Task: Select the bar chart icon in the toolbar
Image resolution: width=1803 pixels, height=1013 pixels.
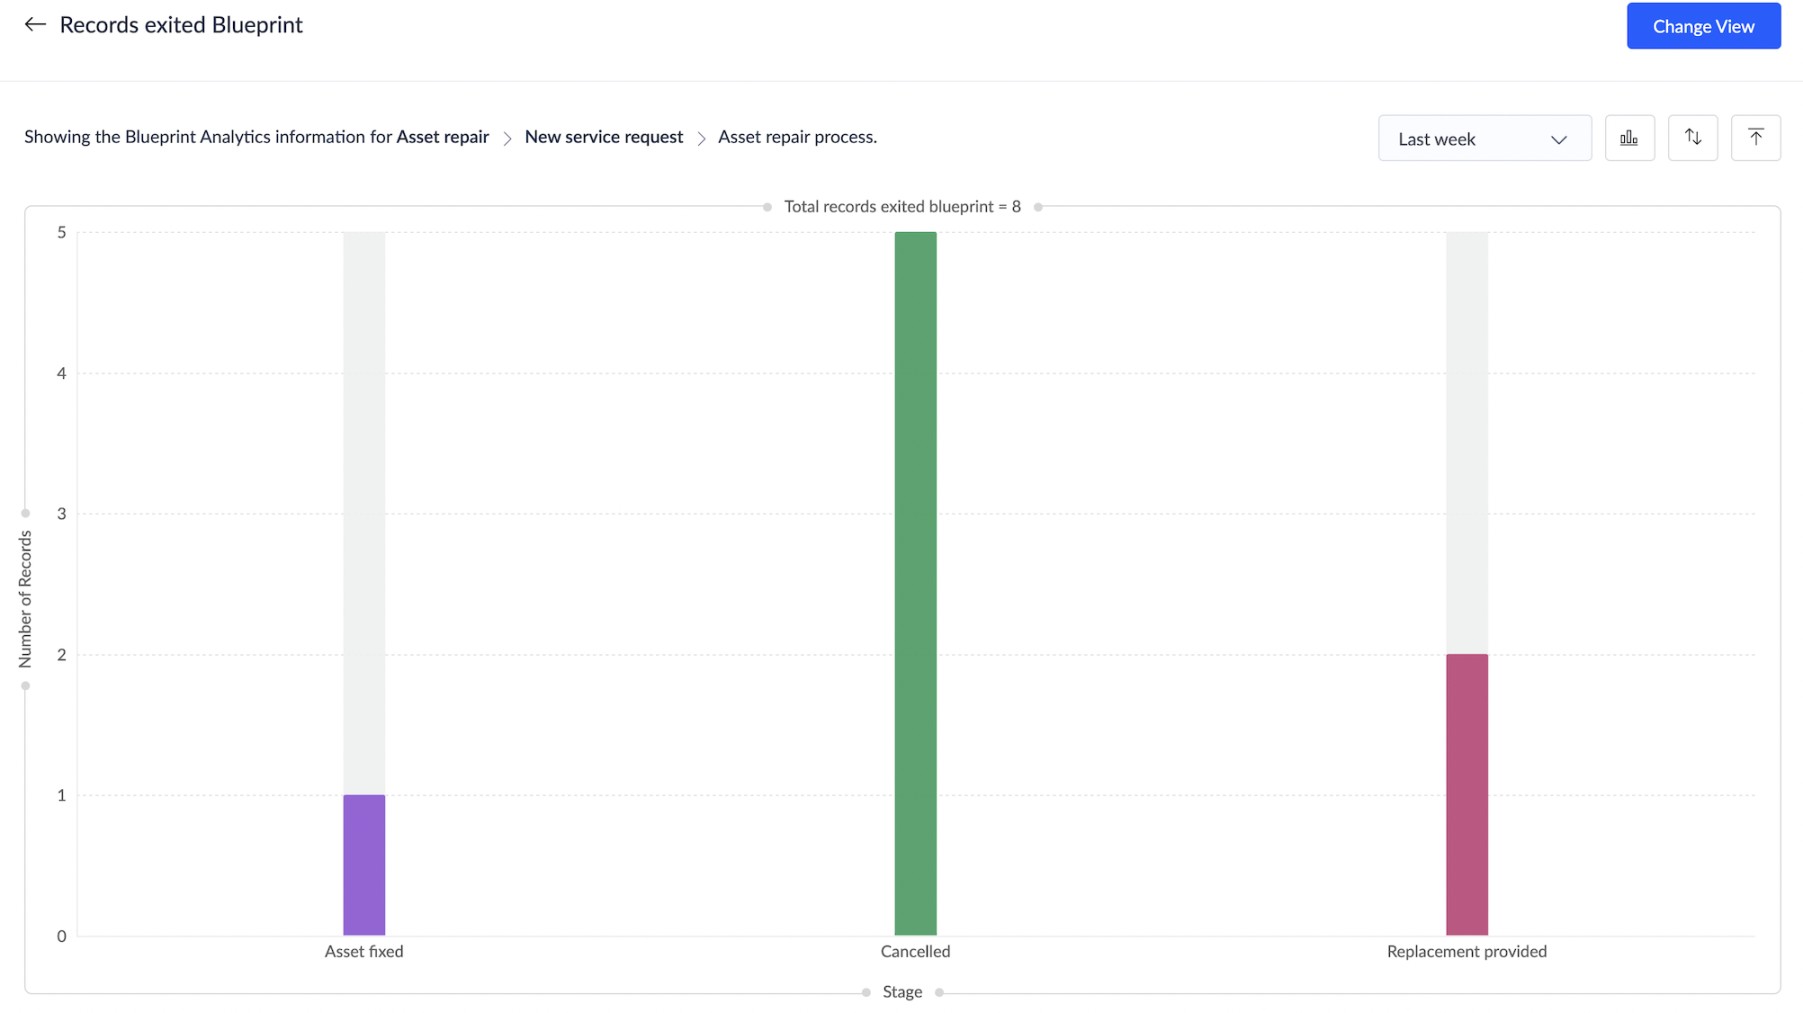Action: point(1629,137)
